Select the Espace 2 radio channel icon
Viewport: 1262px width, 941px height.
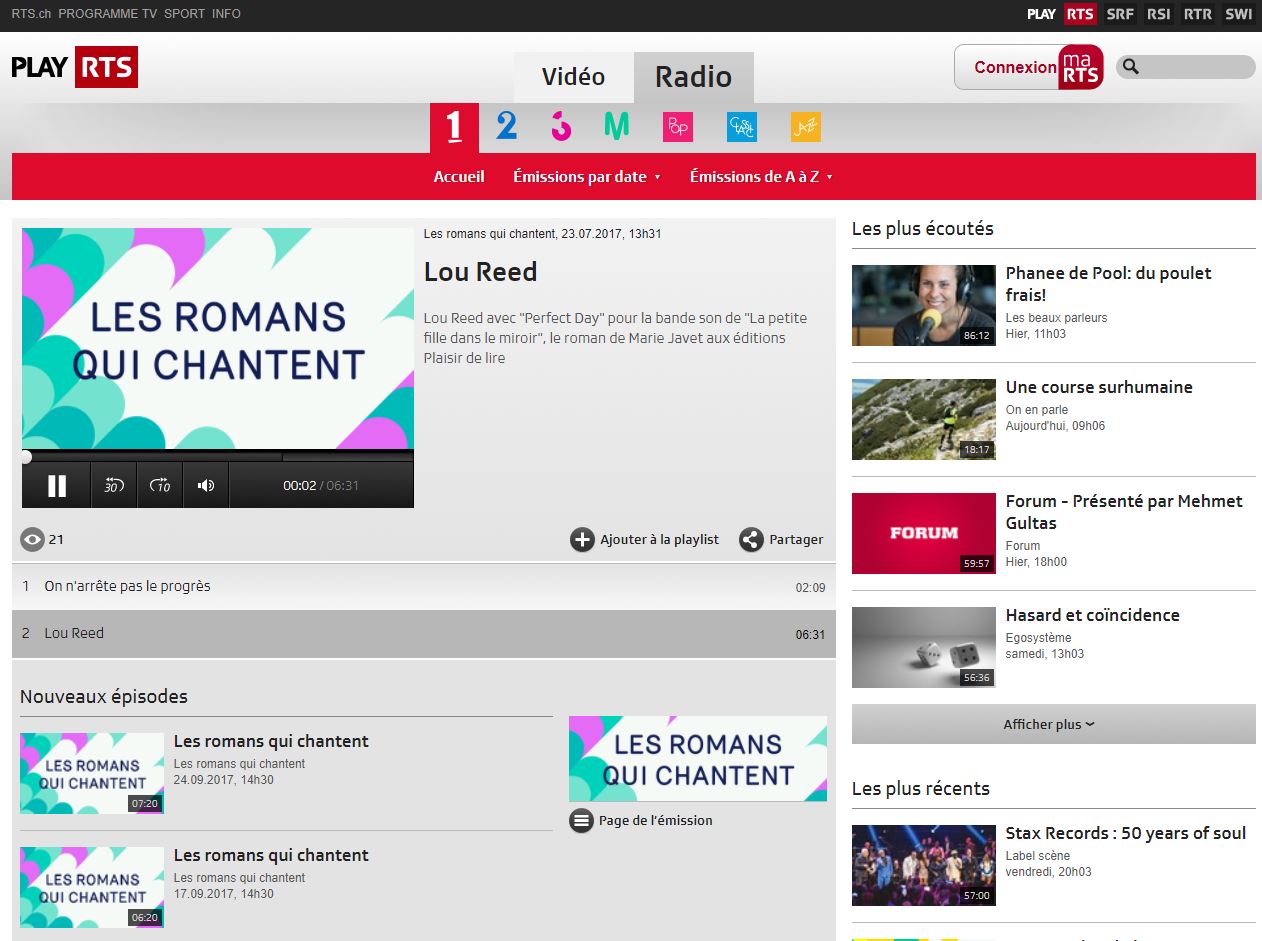point(507,126)
